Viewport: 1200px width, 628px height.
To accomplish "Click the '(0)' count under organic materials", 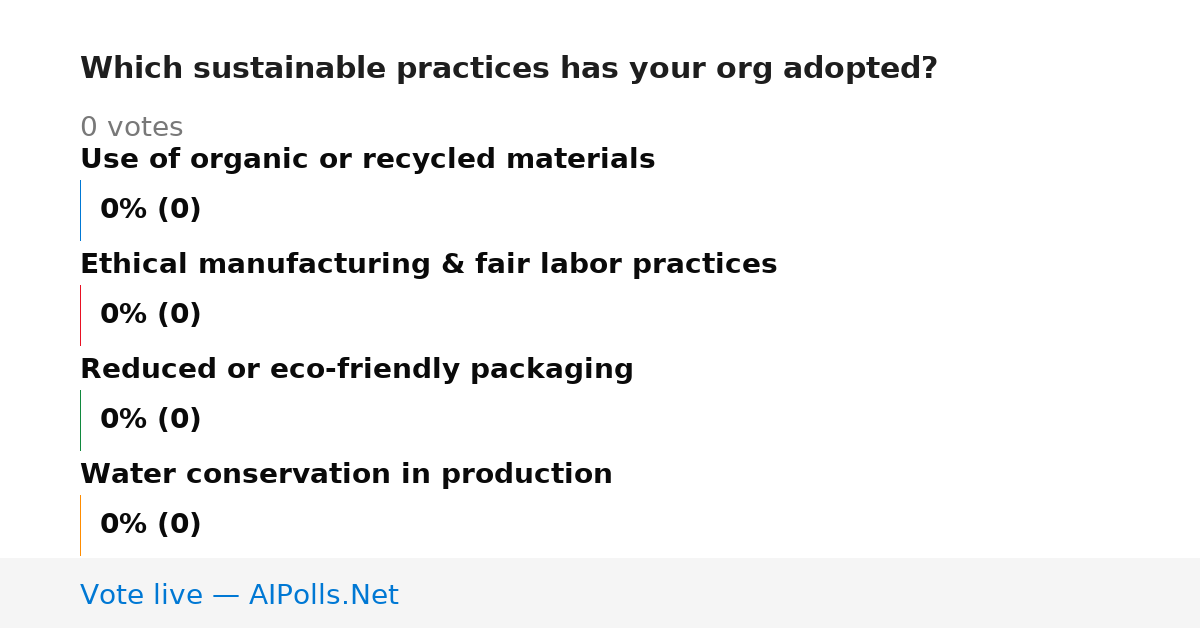I will click(x=179, y=210).
